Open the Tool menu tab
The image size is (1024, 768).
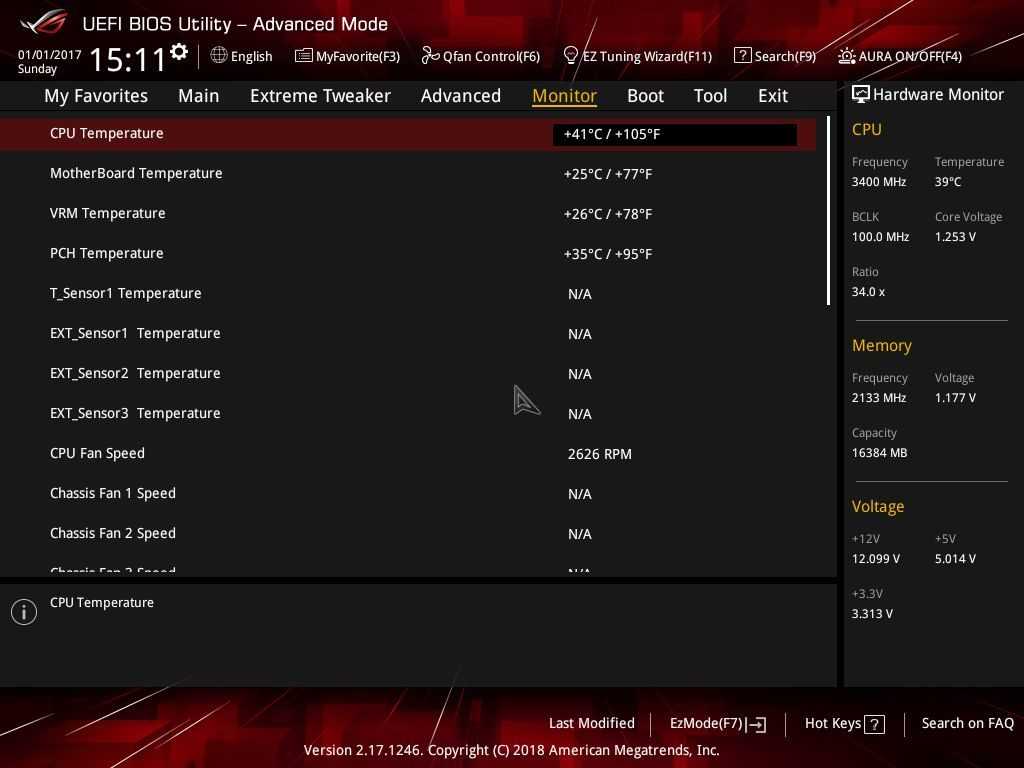click(710, 96)
